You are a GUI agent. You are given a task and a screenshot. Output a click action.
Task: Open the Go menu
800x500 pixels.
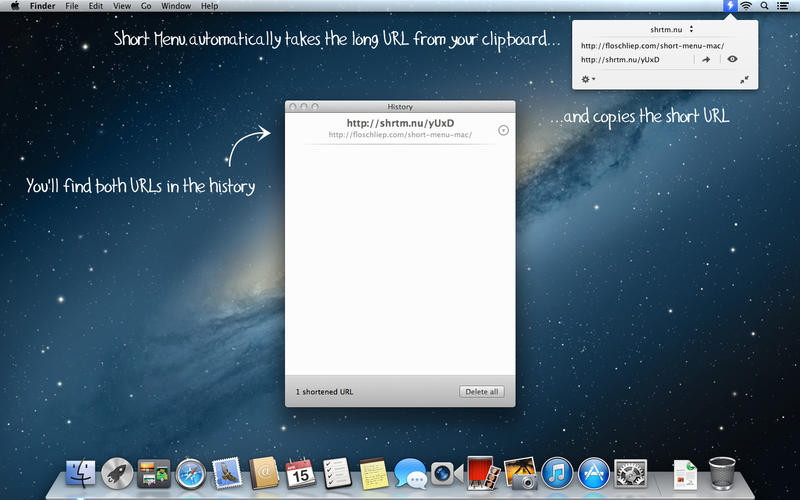coord(146,6)
